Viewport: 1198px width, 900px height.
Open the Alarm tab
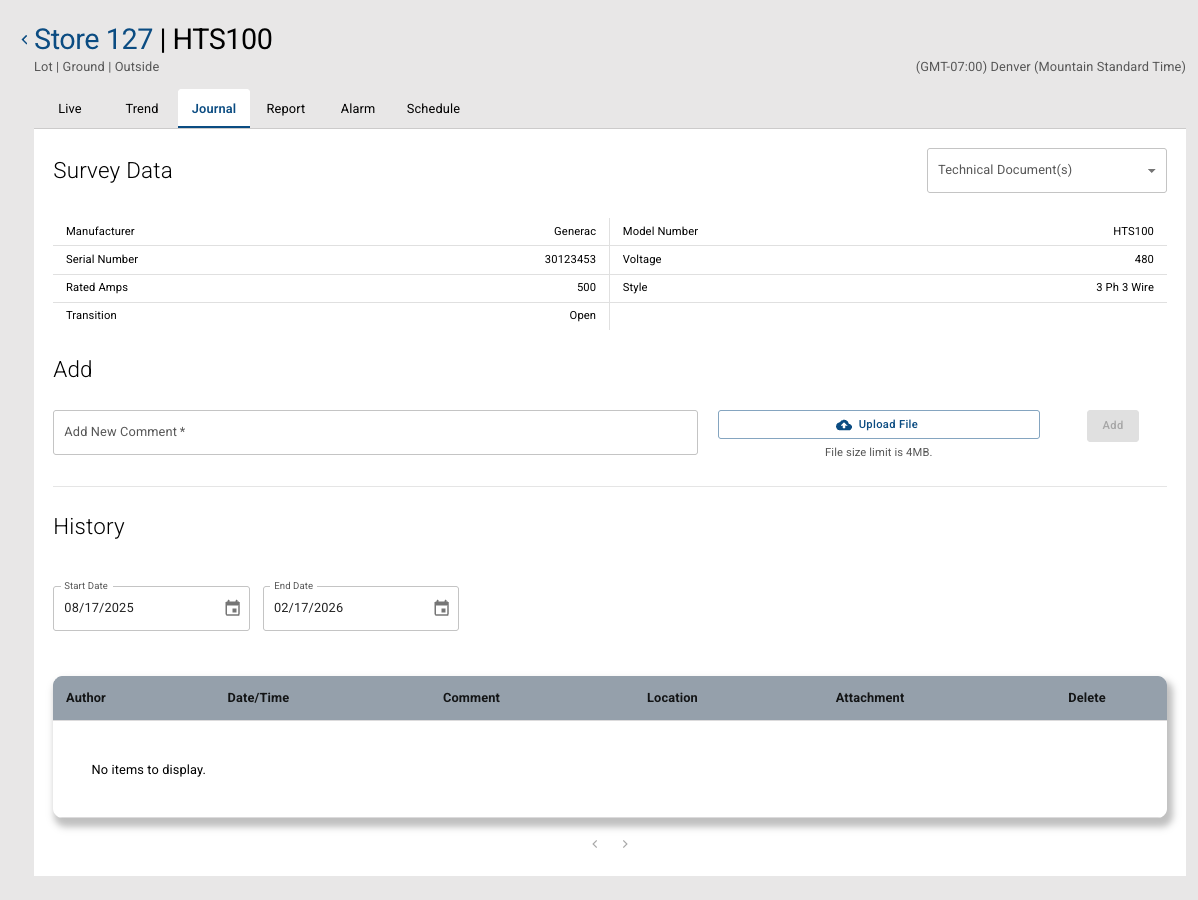pyautogui.click(x=358, y=109)
